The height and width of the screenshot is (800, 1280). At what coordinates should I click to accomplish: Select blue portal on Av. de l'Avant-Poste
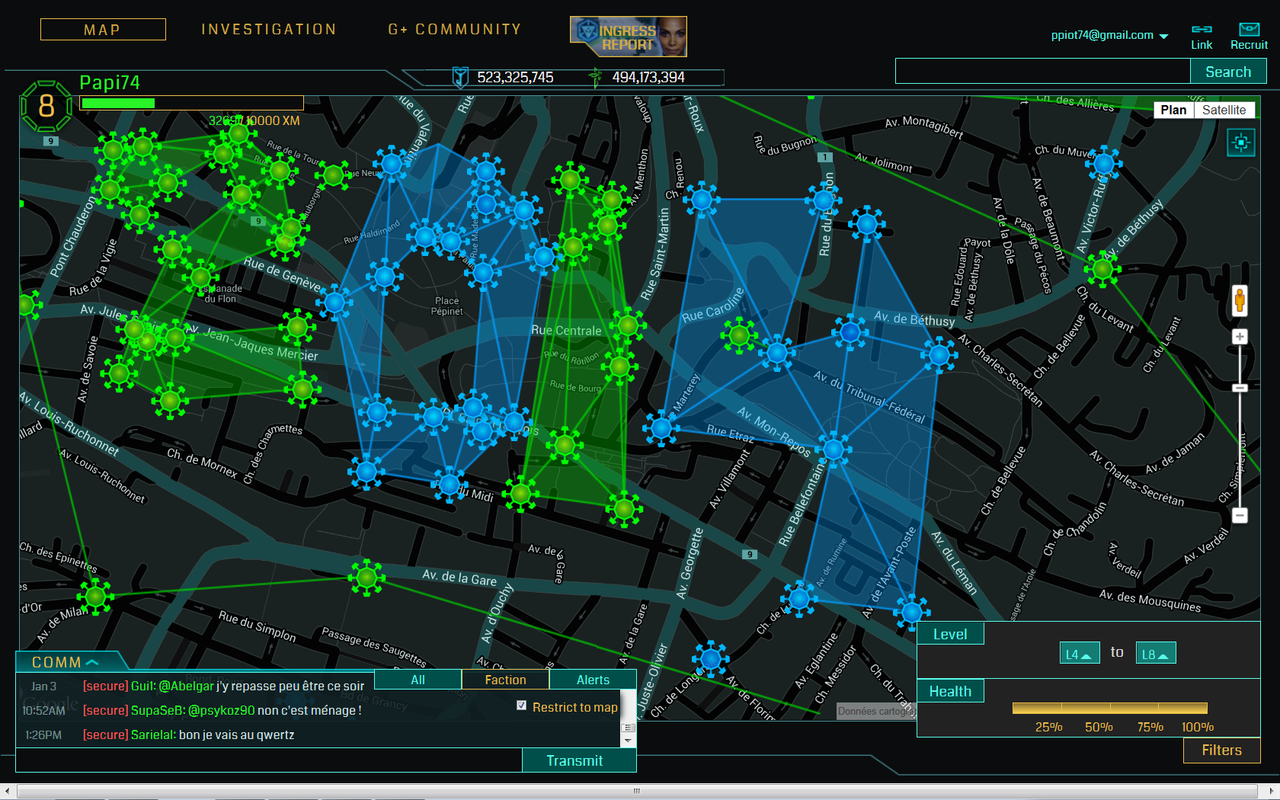click(910, 611)
